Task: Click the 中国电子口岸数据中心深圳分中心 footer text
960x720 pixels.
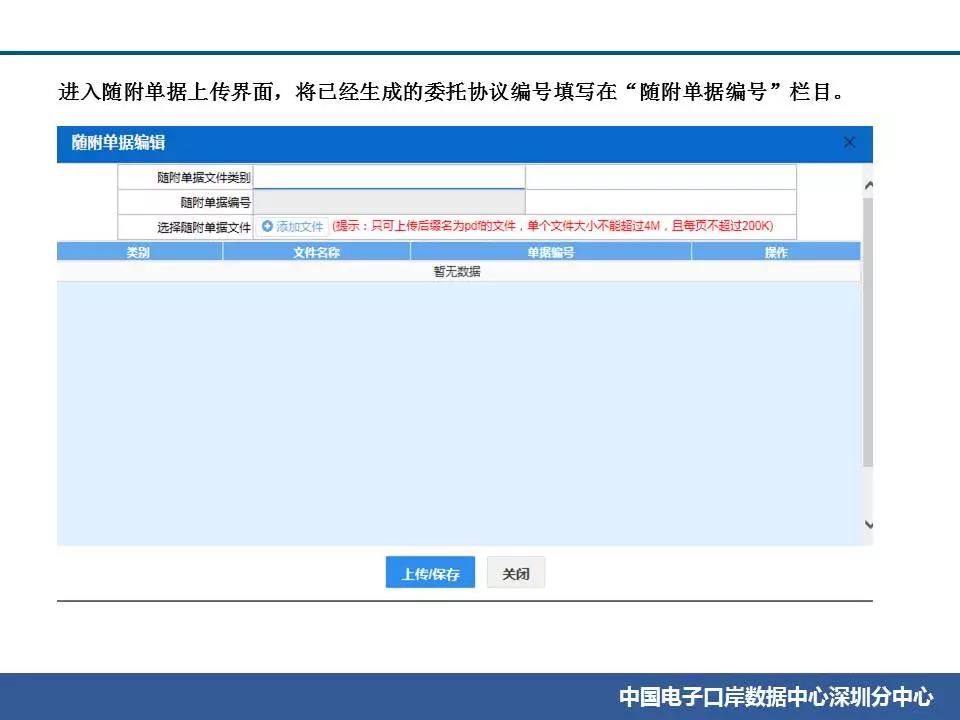Action: 775,696
